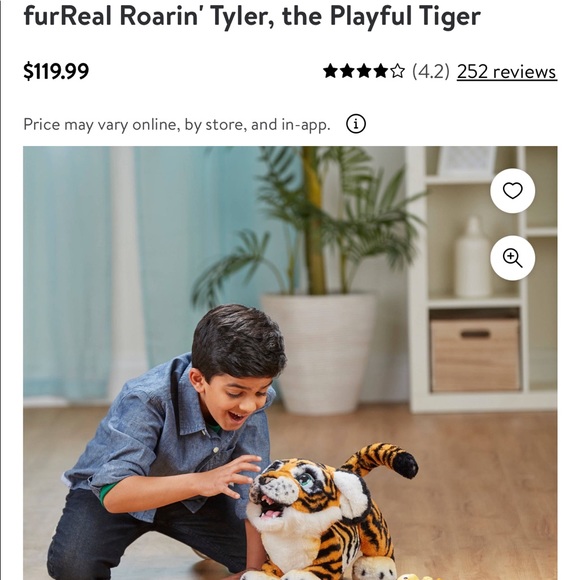Screen dimensions: 580x580
Task: Click the 'Price may vary online' notice text
Action: 177,125
